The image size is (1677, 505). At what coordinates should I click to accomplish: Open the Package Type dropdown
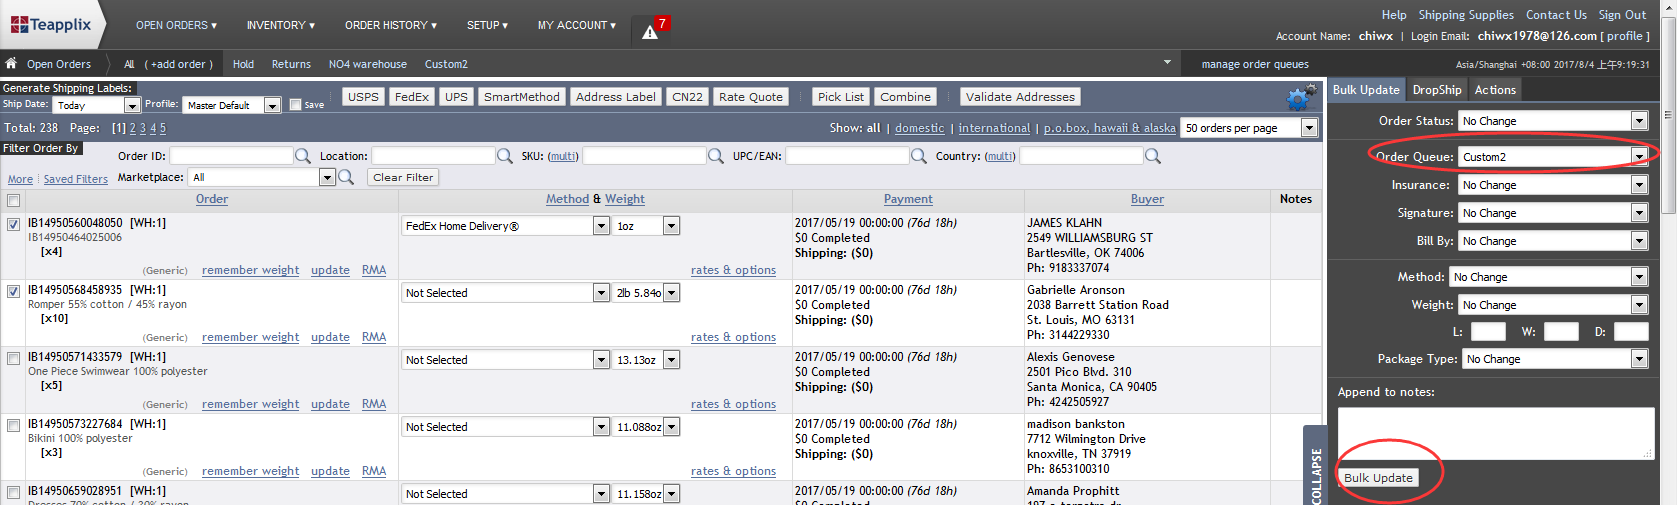(1555, 359)
